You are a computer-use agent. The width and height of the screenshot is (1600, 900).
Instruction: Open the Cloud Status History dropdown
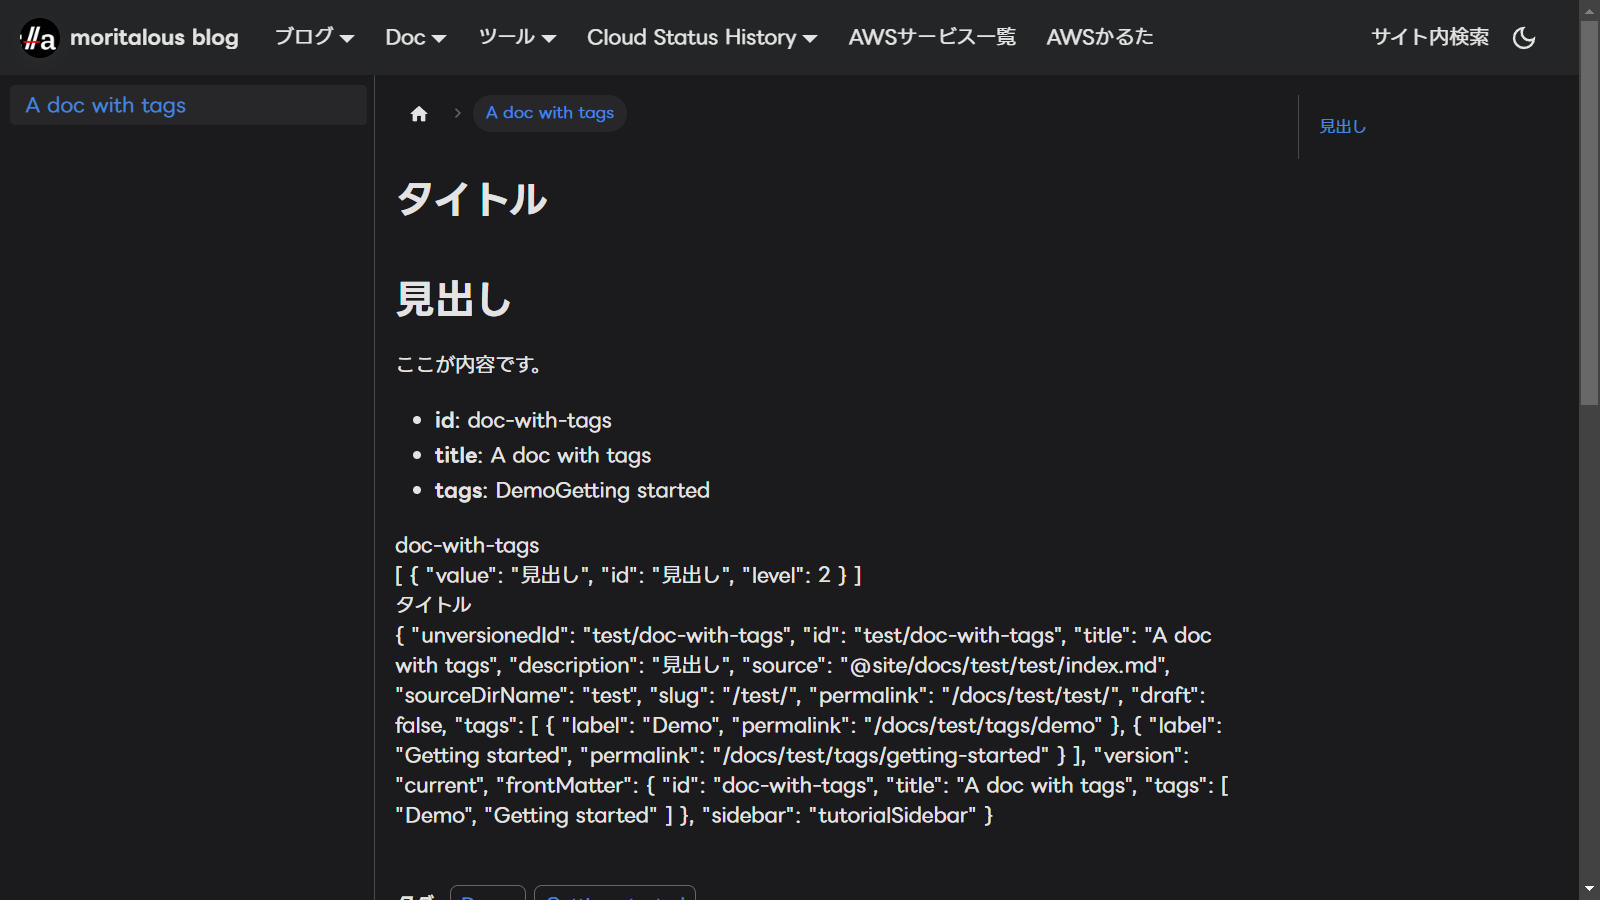click(701, 37)
